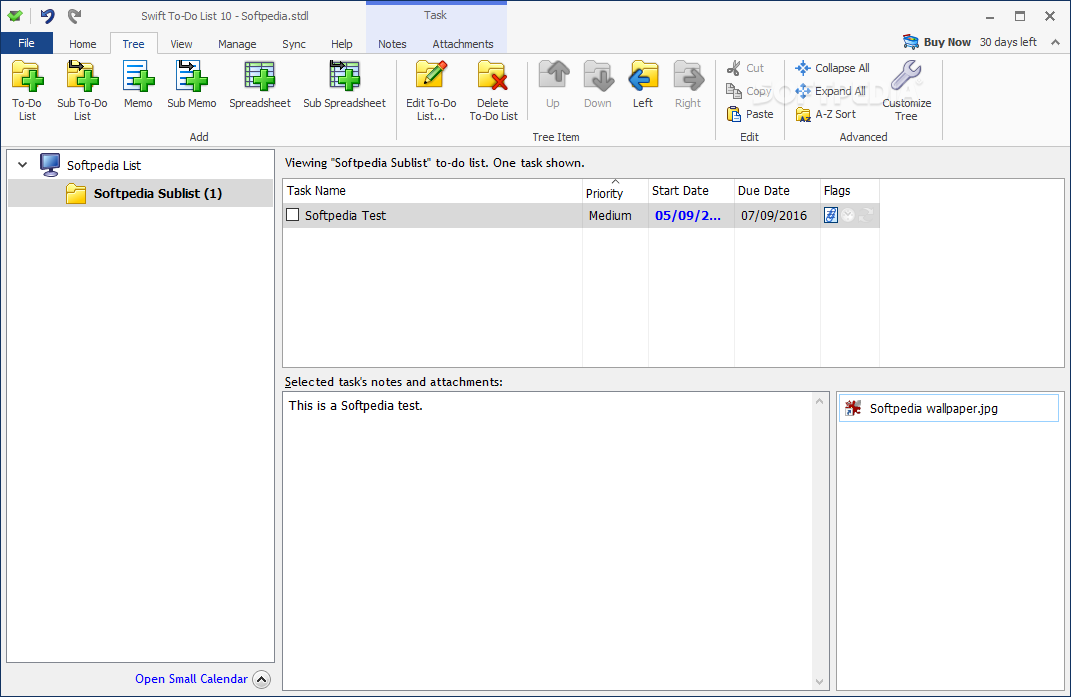Click Buy Now
The width and height of the screenshot is (1071, 697).
[936, 42]
